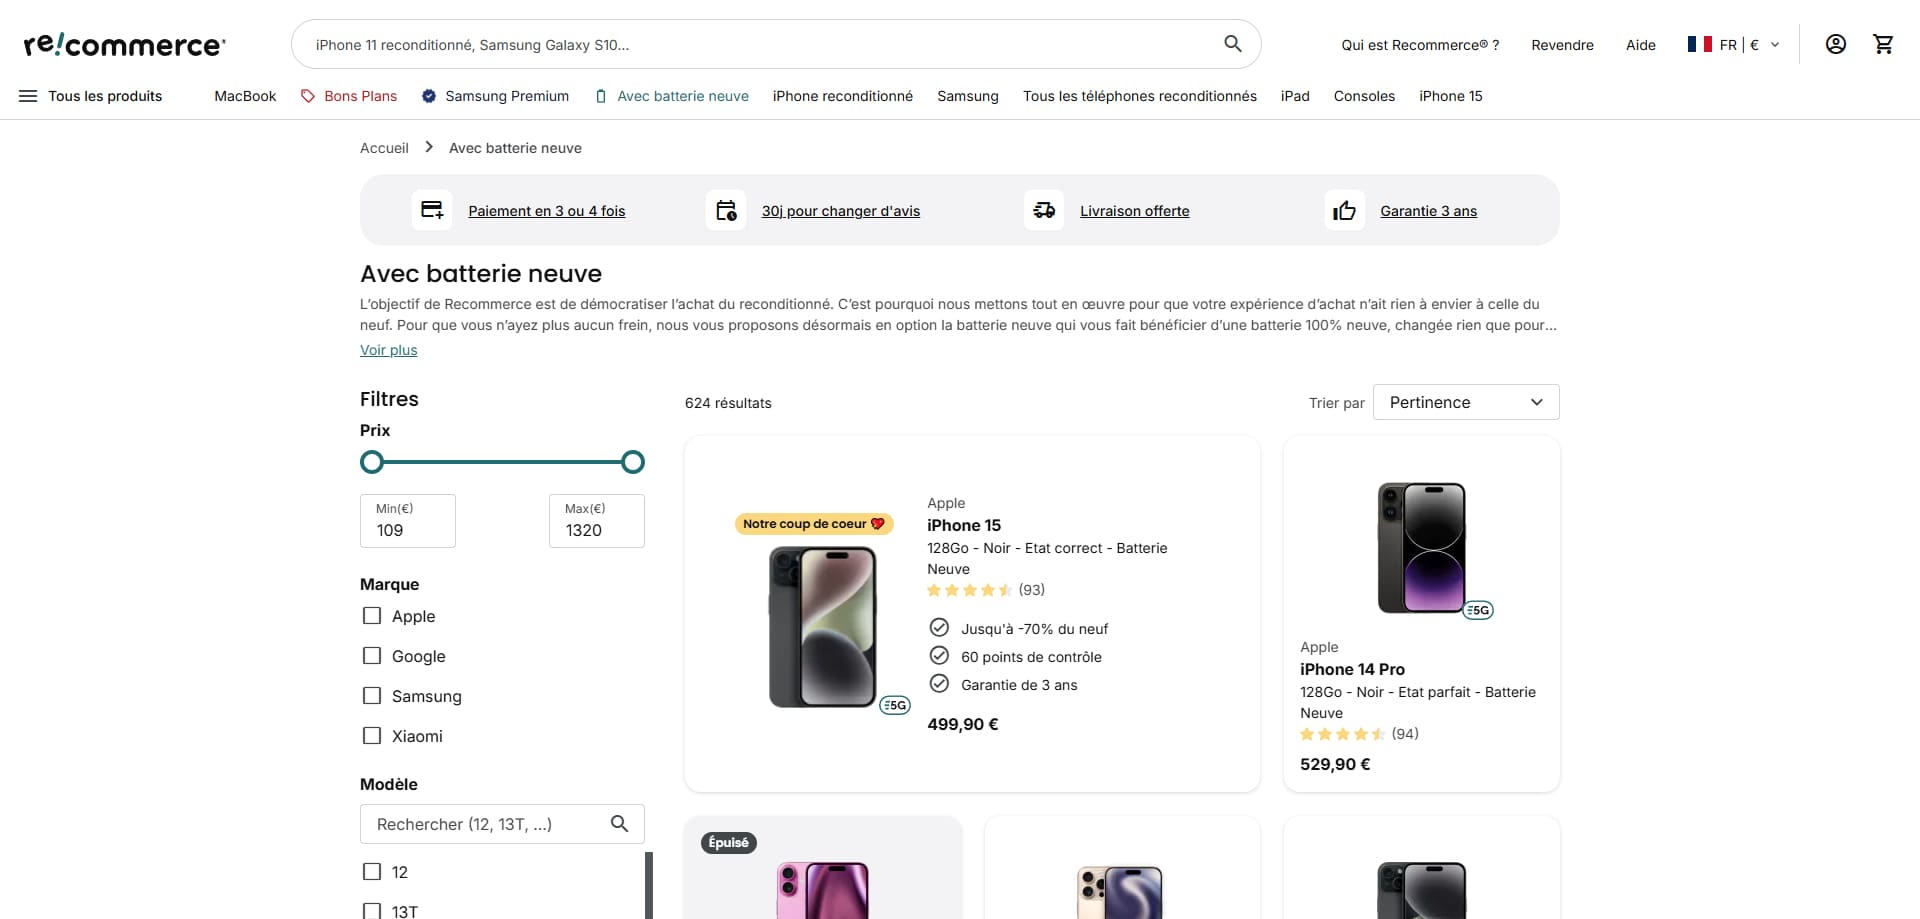Check the 13T model filter
1920x919 pixels.
[372, 911]
